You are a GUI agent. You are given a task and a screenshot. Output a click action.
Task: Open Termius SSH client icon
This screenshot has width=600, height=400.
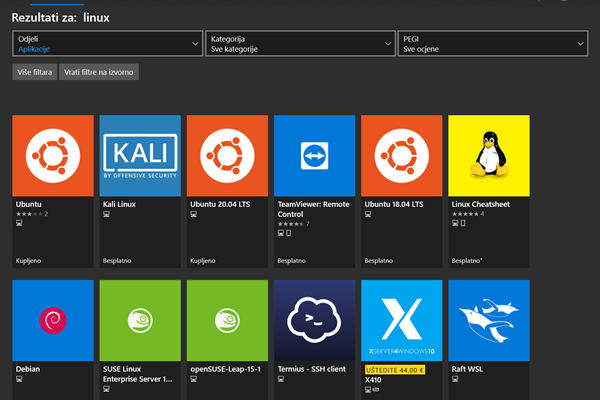tap(315, 320)
